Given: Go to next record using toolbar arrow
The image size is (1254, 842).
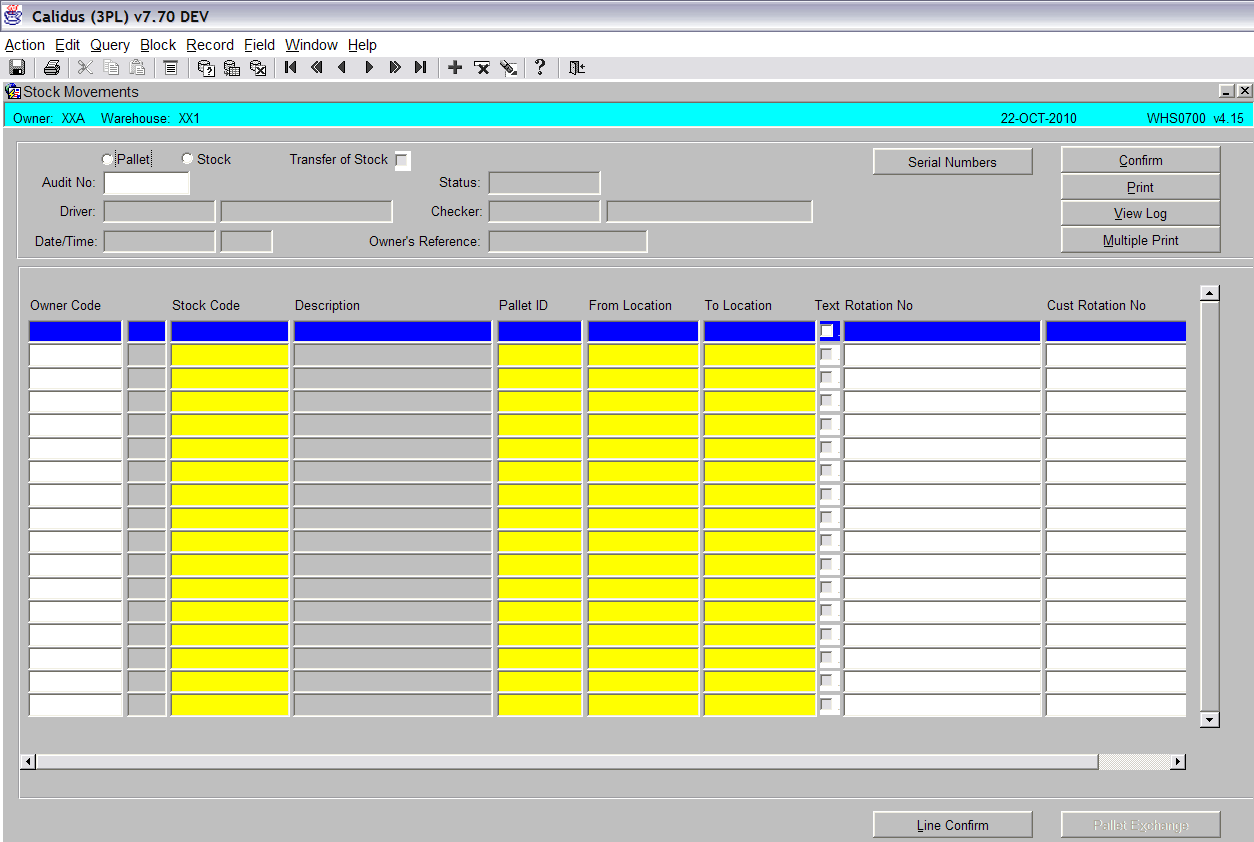Looking at the screenshot, I should click(x=369, y=67).
